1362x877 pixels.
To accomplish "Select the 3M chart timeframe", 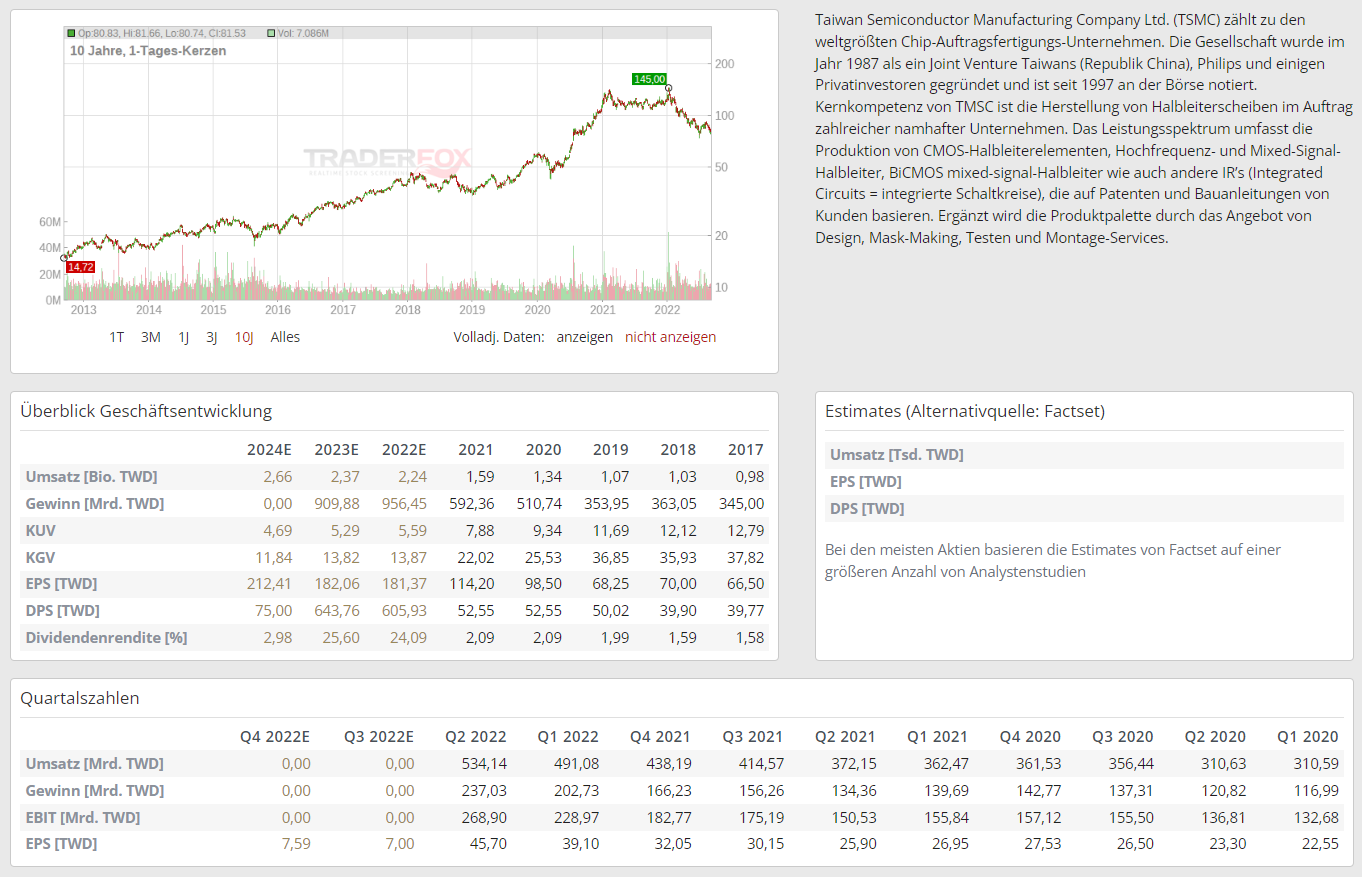I will click(x=151, y=337).
